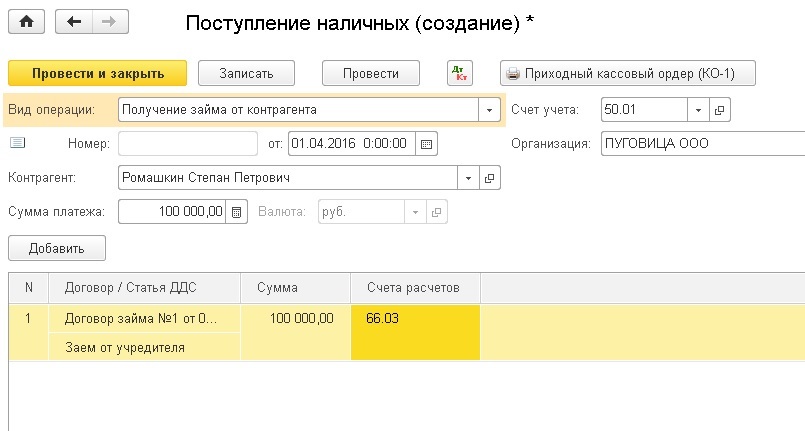The width and height of the screenshot is (805, 431).
Task: Click the Провести button
Action: (370, 73)
